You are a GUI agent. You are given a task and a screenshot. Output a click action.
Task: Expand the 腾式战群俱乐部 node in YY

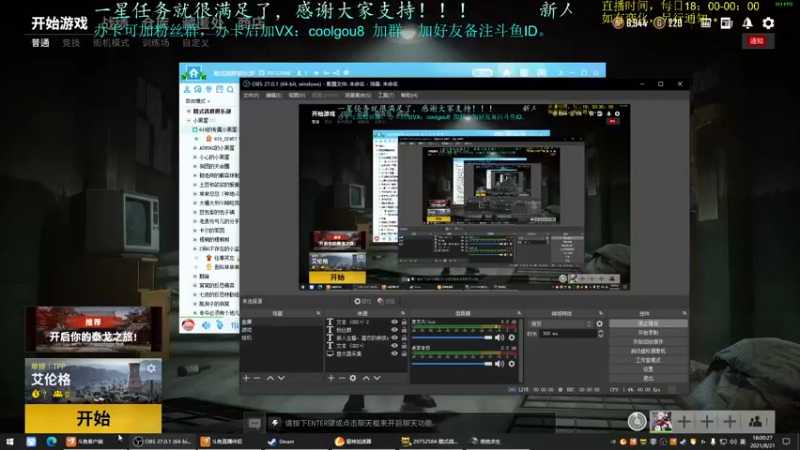point(189,111)
